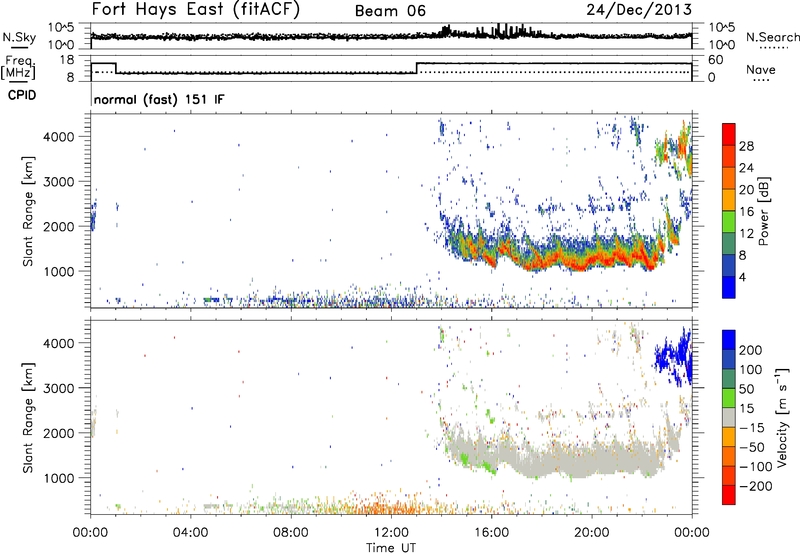This screenshot has width=800, height=554.
Task: Click 'normal (fast) 151 IF' text
Action: click(159, 99)
